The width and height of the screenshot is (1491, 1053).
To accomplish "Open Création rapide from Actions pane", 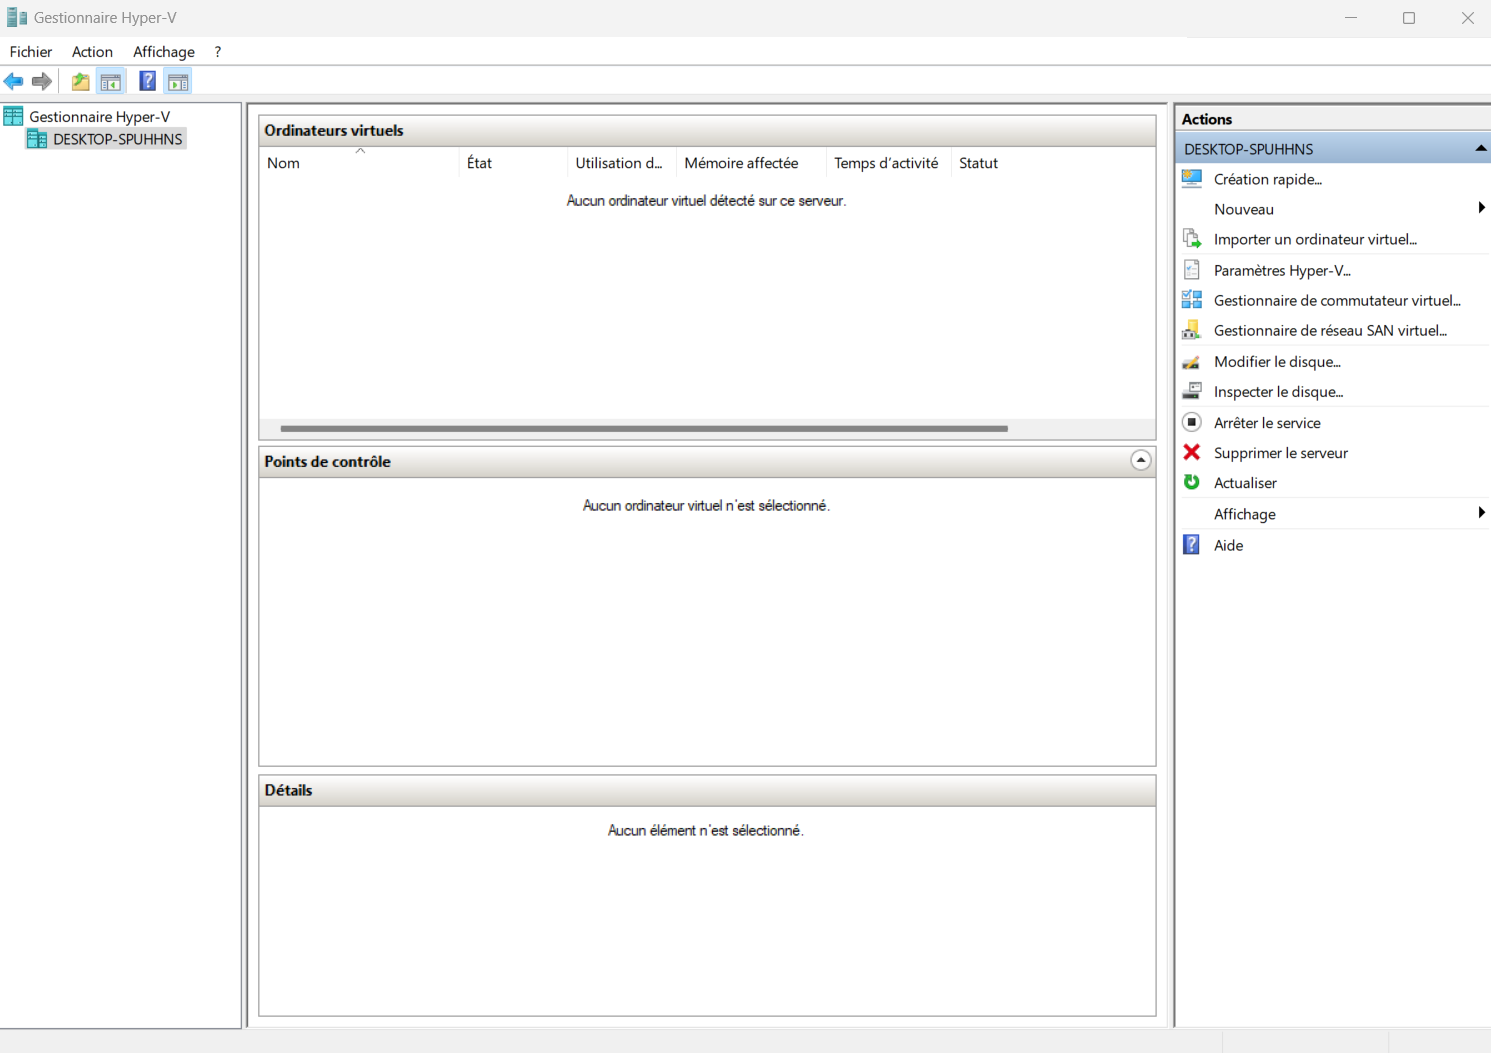I will tap(1267, 179).
